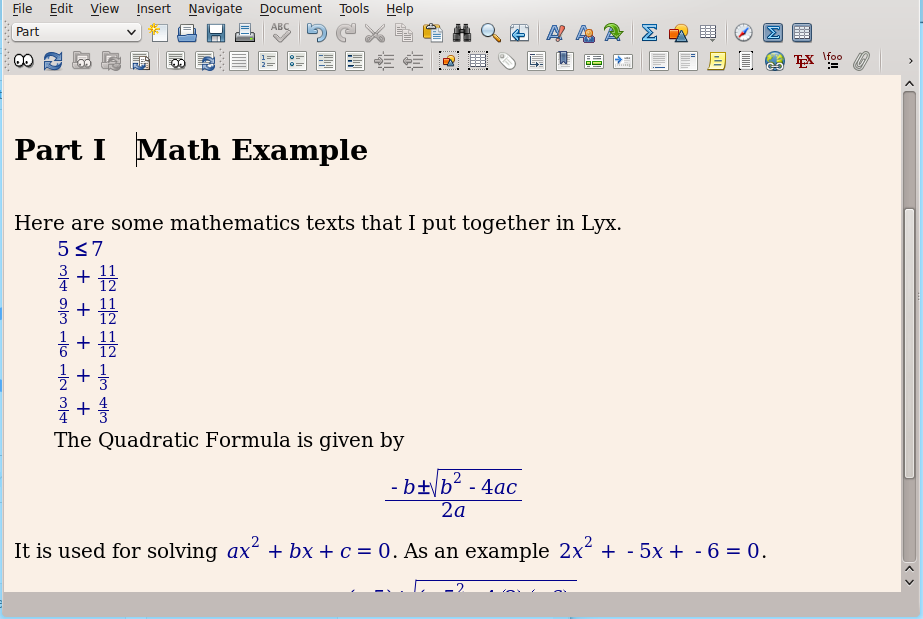The height and width of the screenshot is (619, 923).
Task: Open the insert table grid dropdown
Action: (x=708, y=32)
